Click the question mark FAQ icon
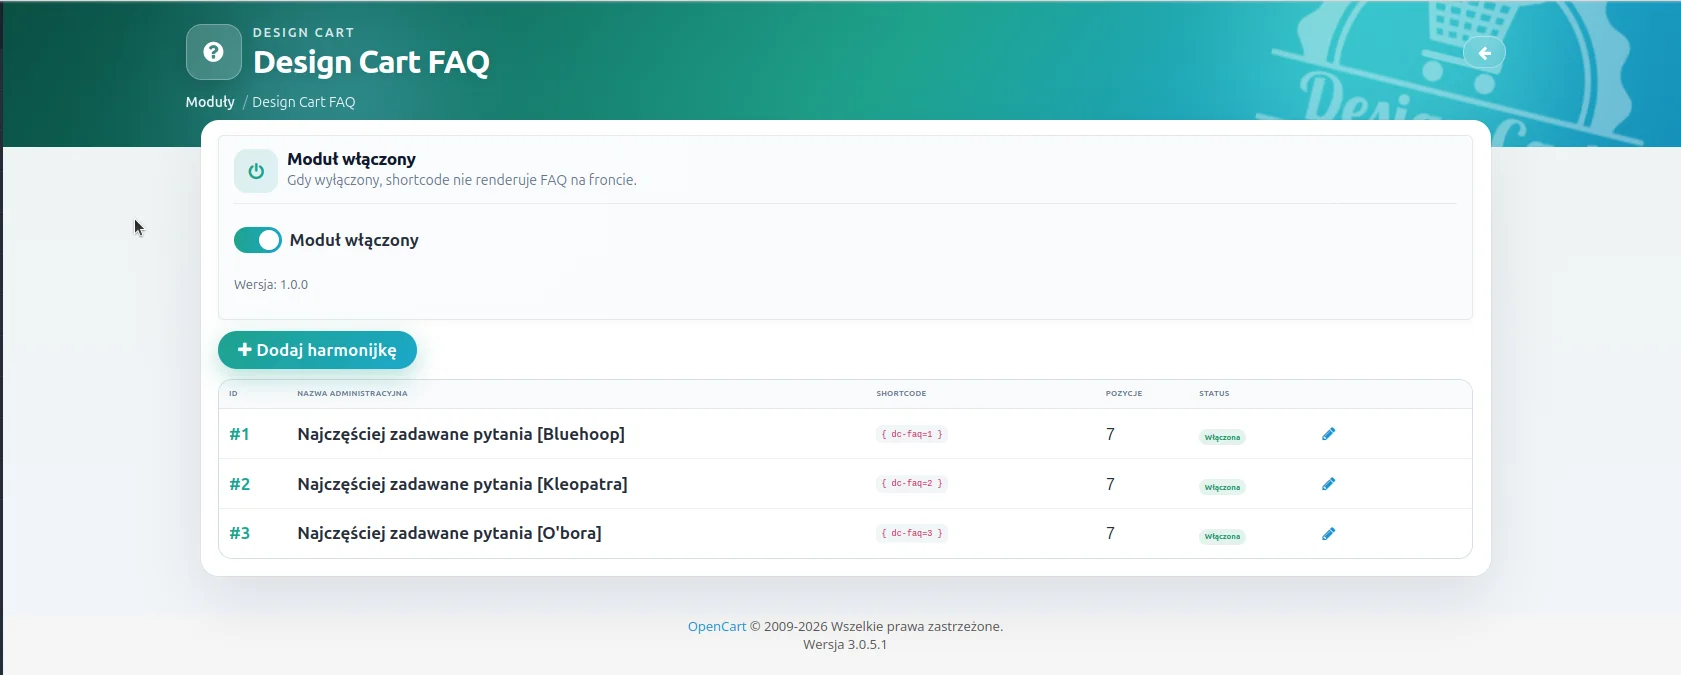1681x675 pixels. point(214,52)
